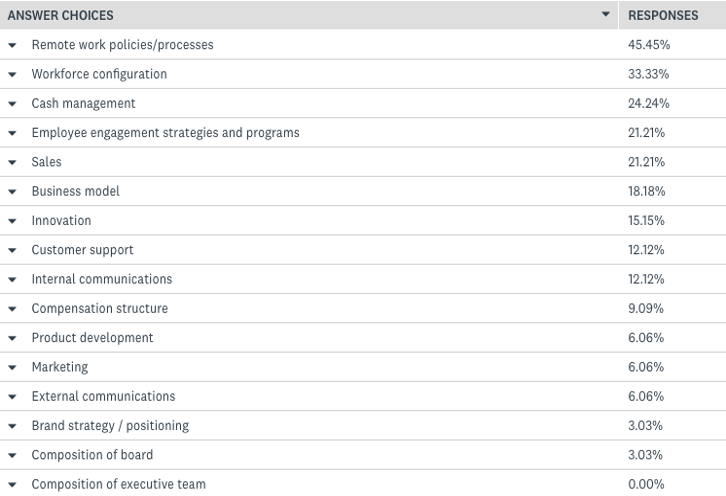Expand the Composition of executive team row

pos(12,485)
